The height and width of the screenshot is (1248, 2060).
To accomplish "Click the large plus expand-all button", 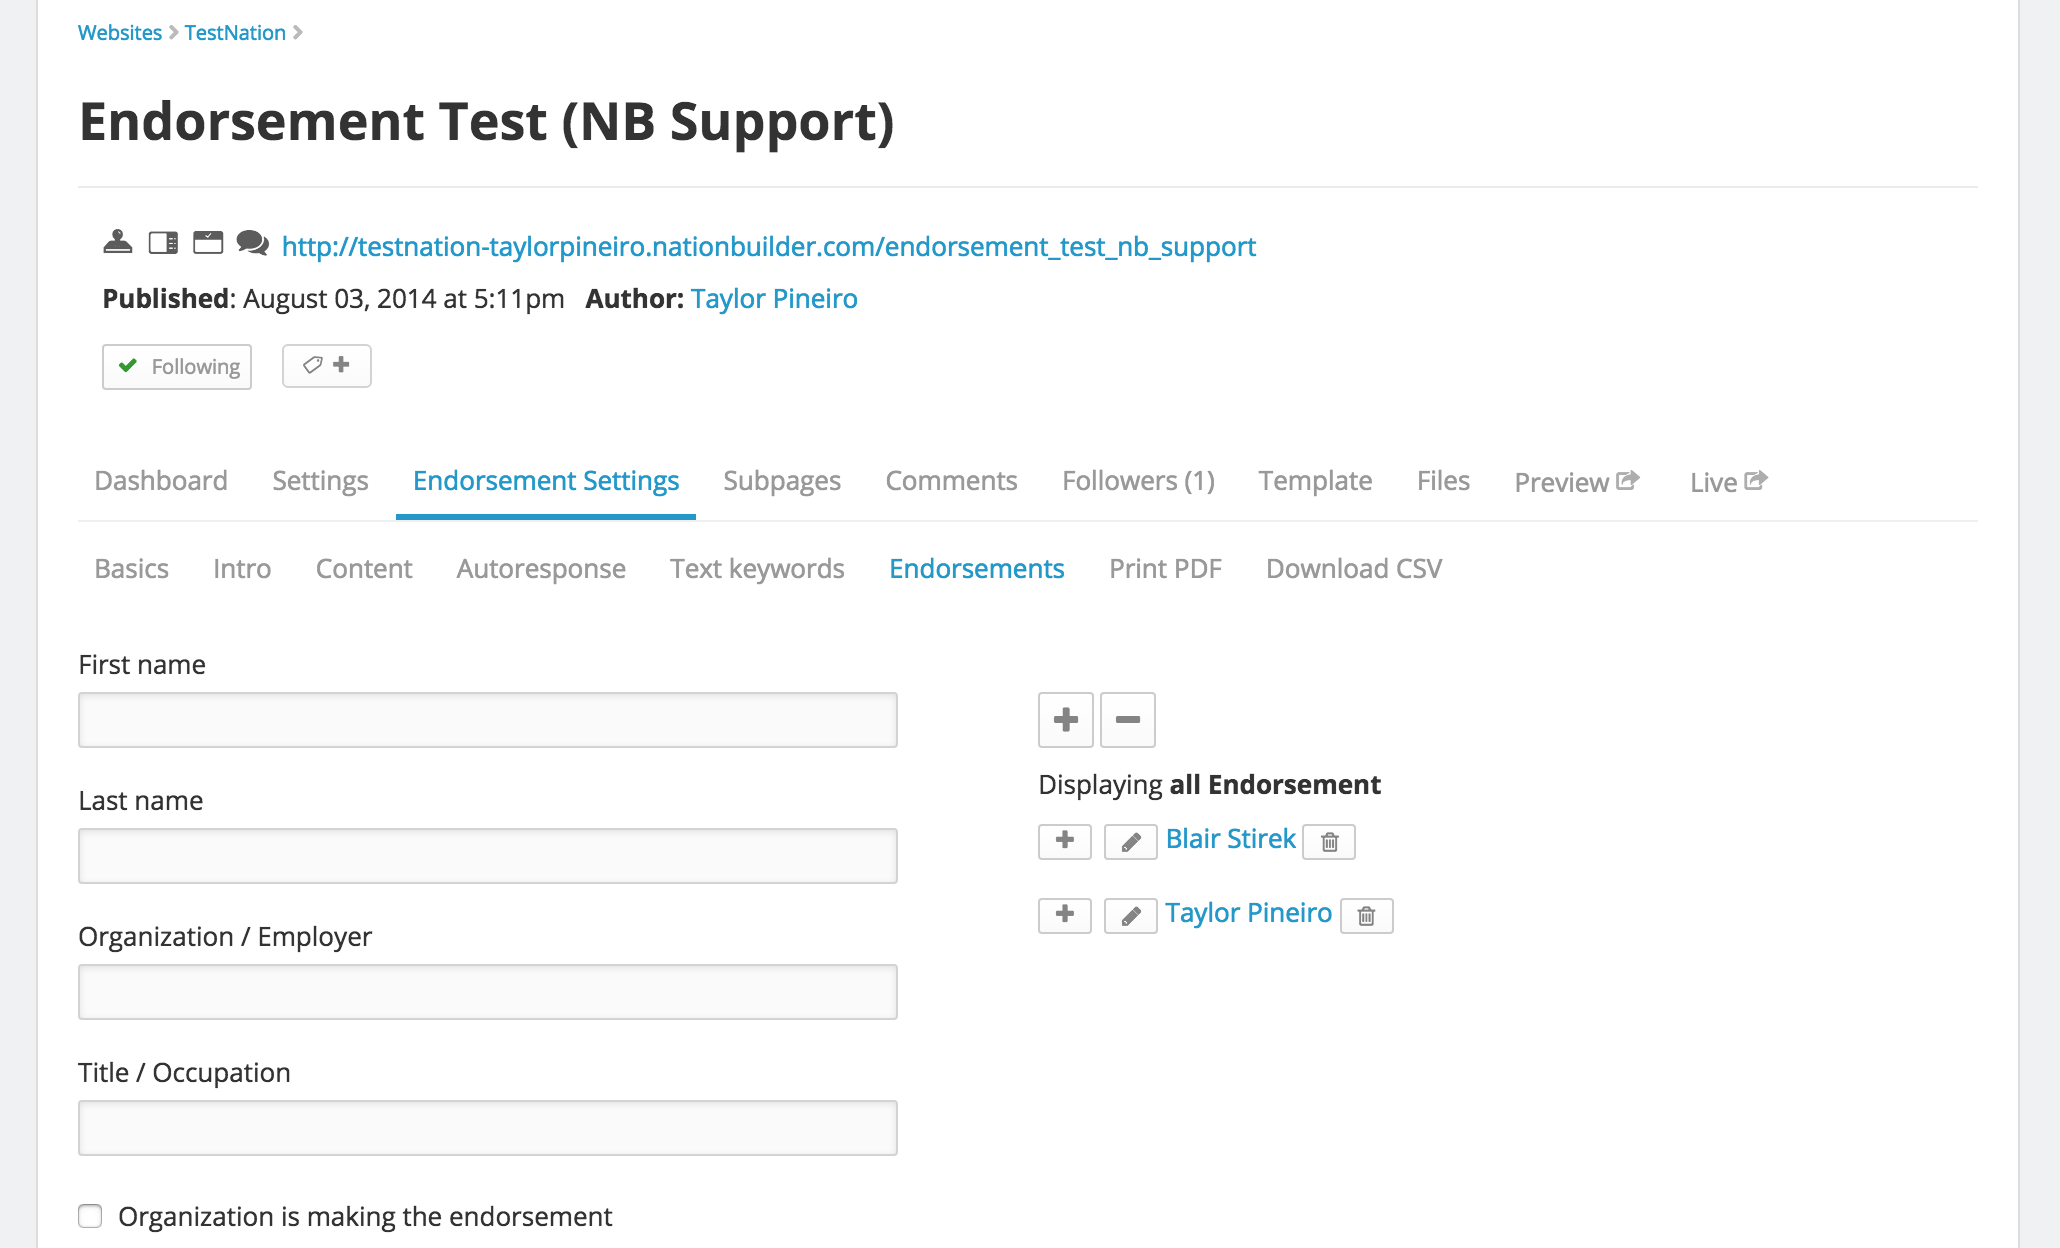I will coord(1066,720).
